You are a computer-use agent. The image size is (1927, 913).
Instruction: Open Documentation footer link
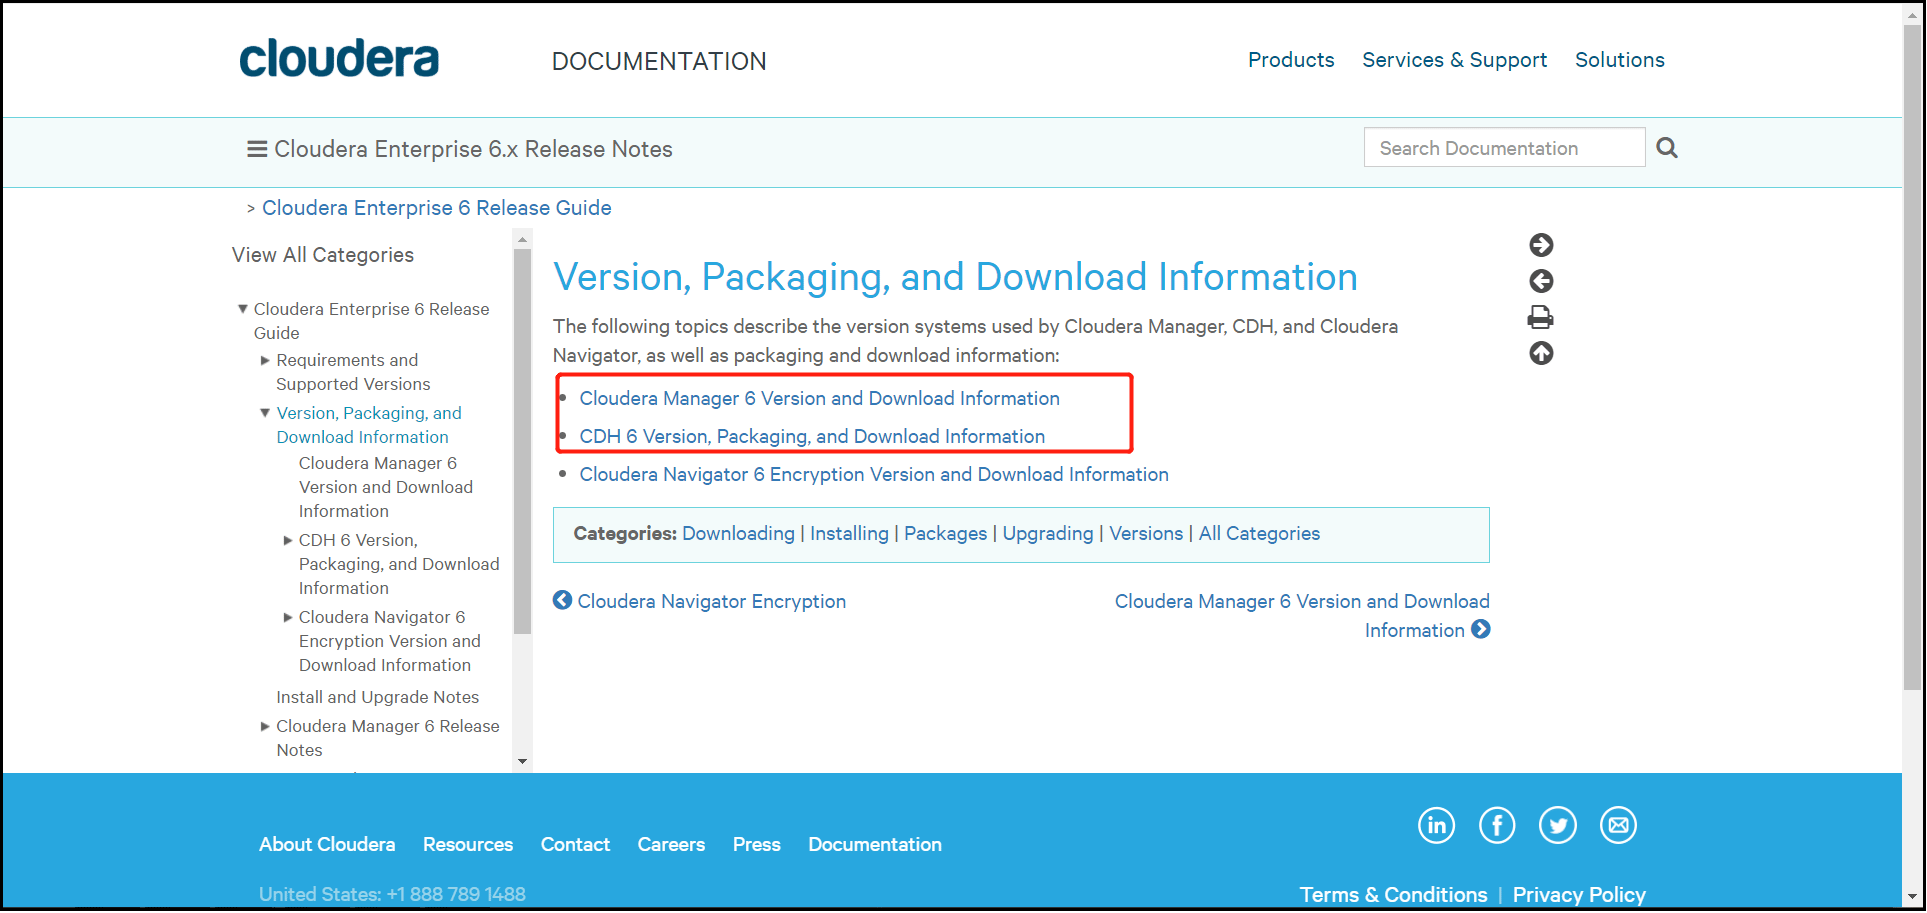pos(875,844)
